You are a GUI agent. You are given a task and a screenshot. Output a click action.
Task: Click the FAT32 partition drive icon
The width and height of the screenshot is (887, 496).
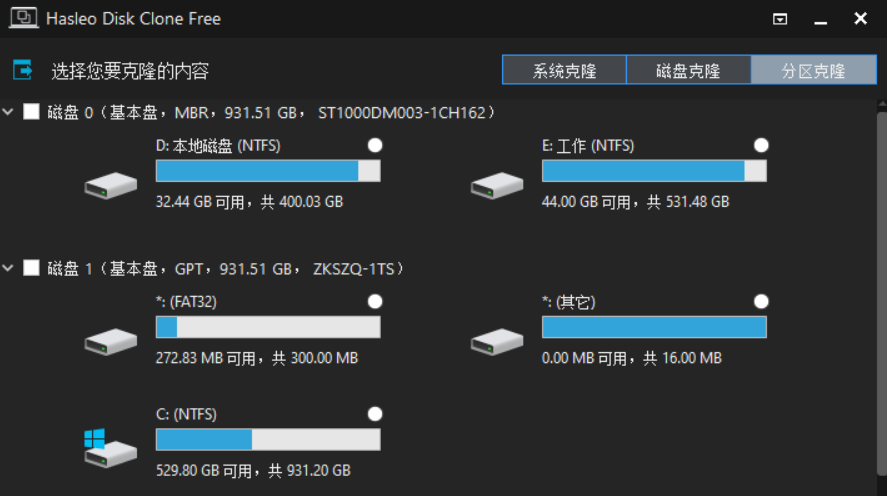pos(110,340)
